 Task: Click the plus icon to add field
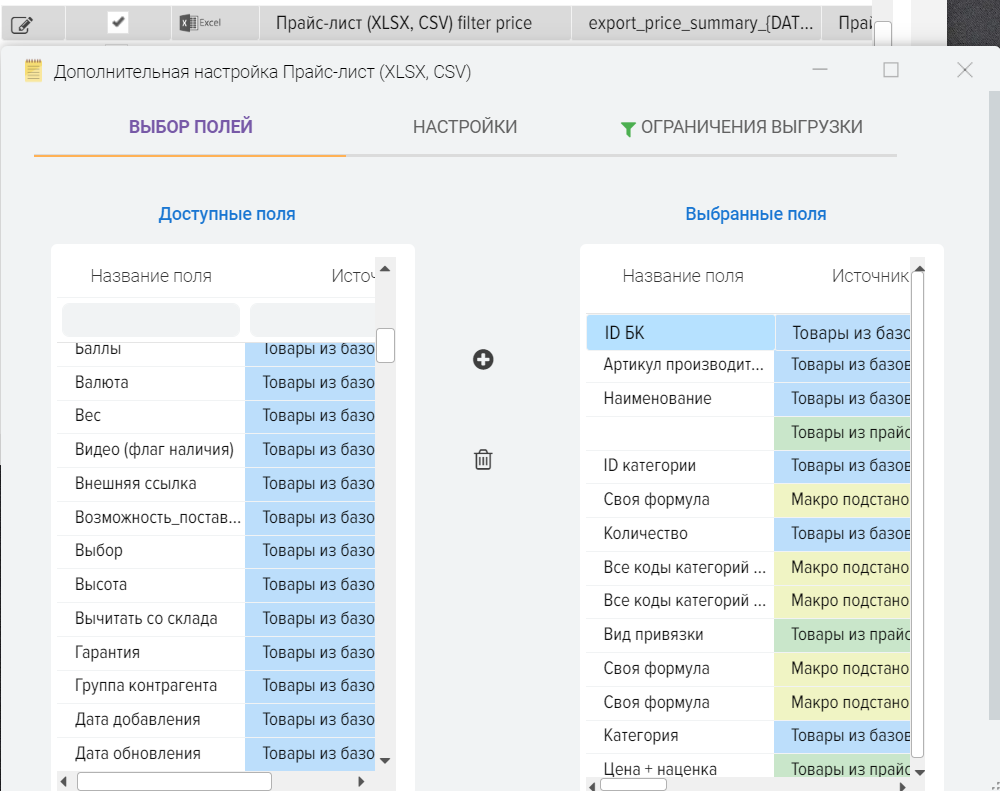[x=483, y=360]
